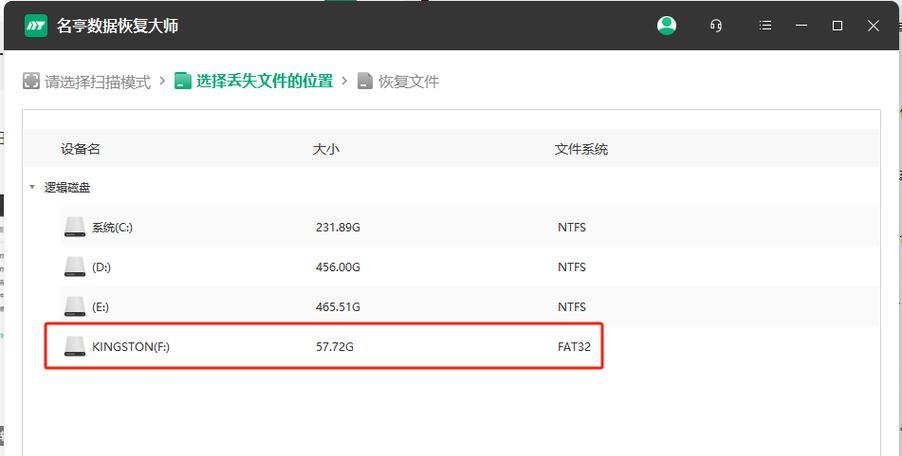Collapse the 逻辑磁盘 group arrow

coord(32,187)
